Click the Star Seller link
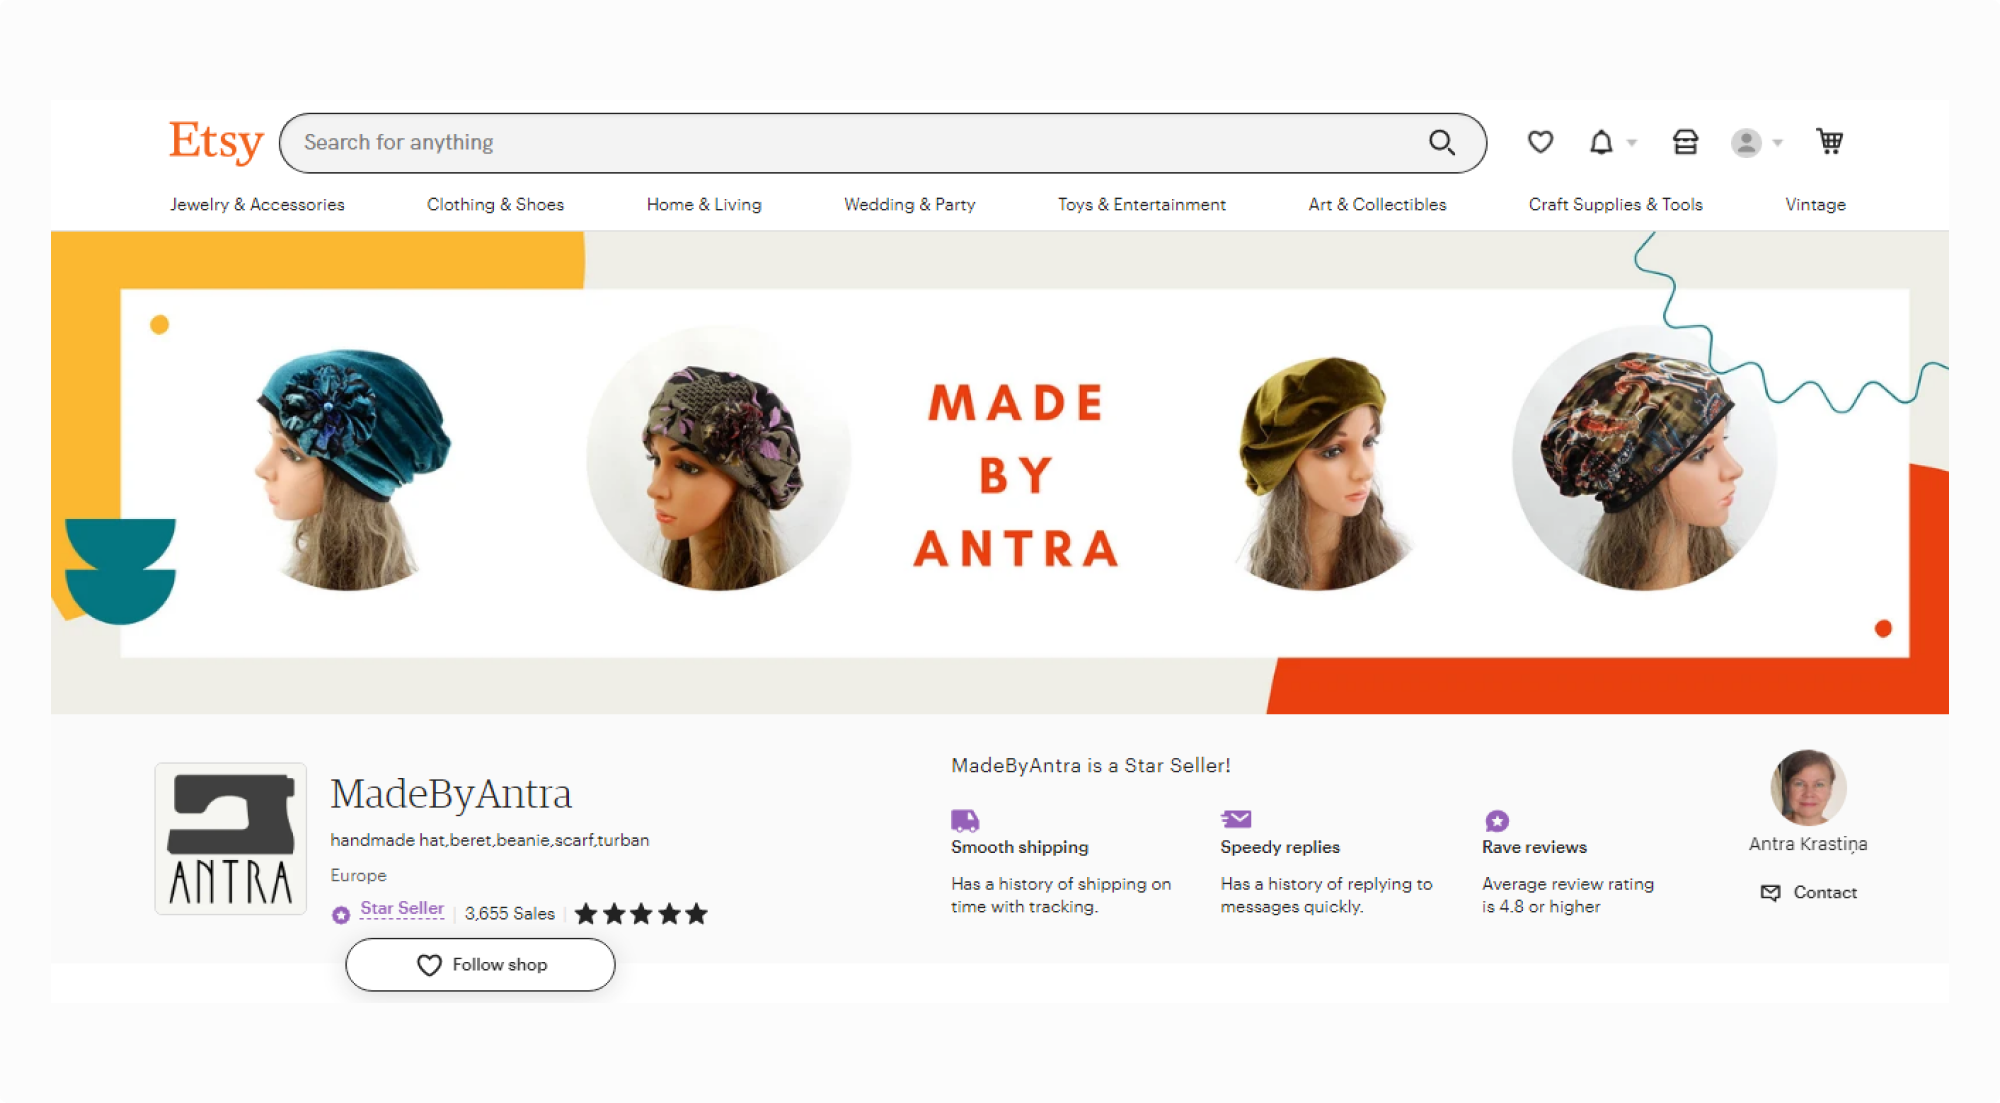The width and height of the screenshot is (2000, 1103). coord(402,908)
